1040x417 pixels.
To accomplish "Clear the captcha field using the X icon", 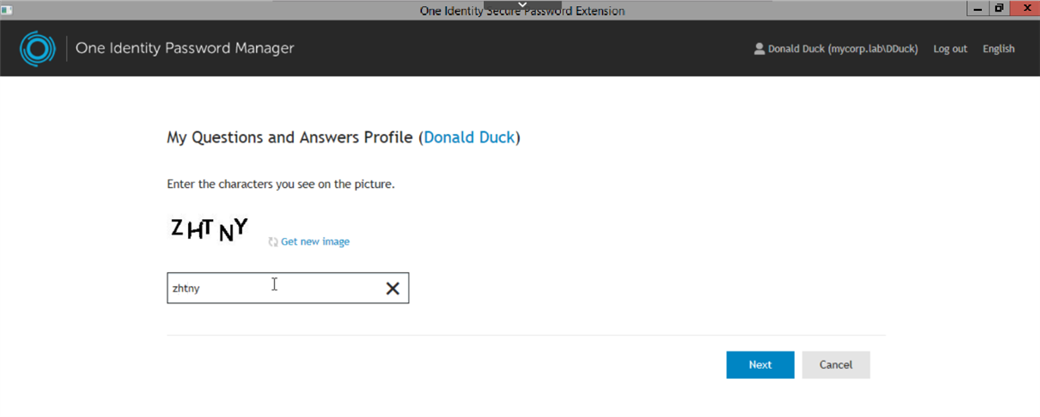I will click(393, 288).
